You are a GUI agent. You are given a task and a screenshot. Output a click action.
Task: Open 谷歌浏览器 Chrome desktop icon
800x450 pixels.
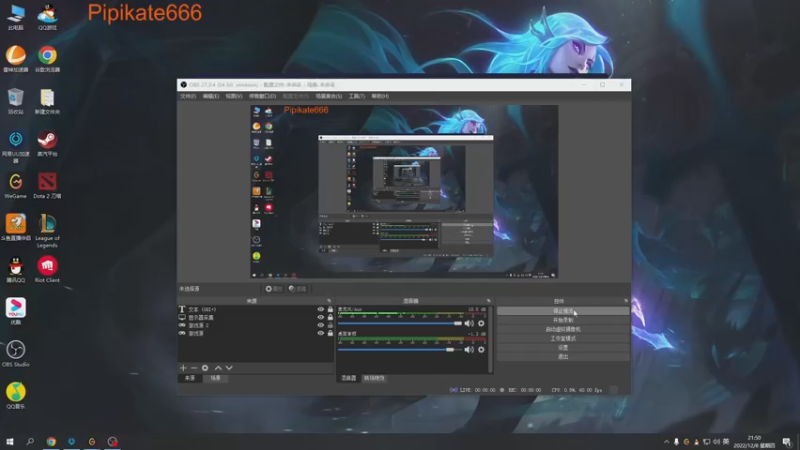click(x=47, y=59)
